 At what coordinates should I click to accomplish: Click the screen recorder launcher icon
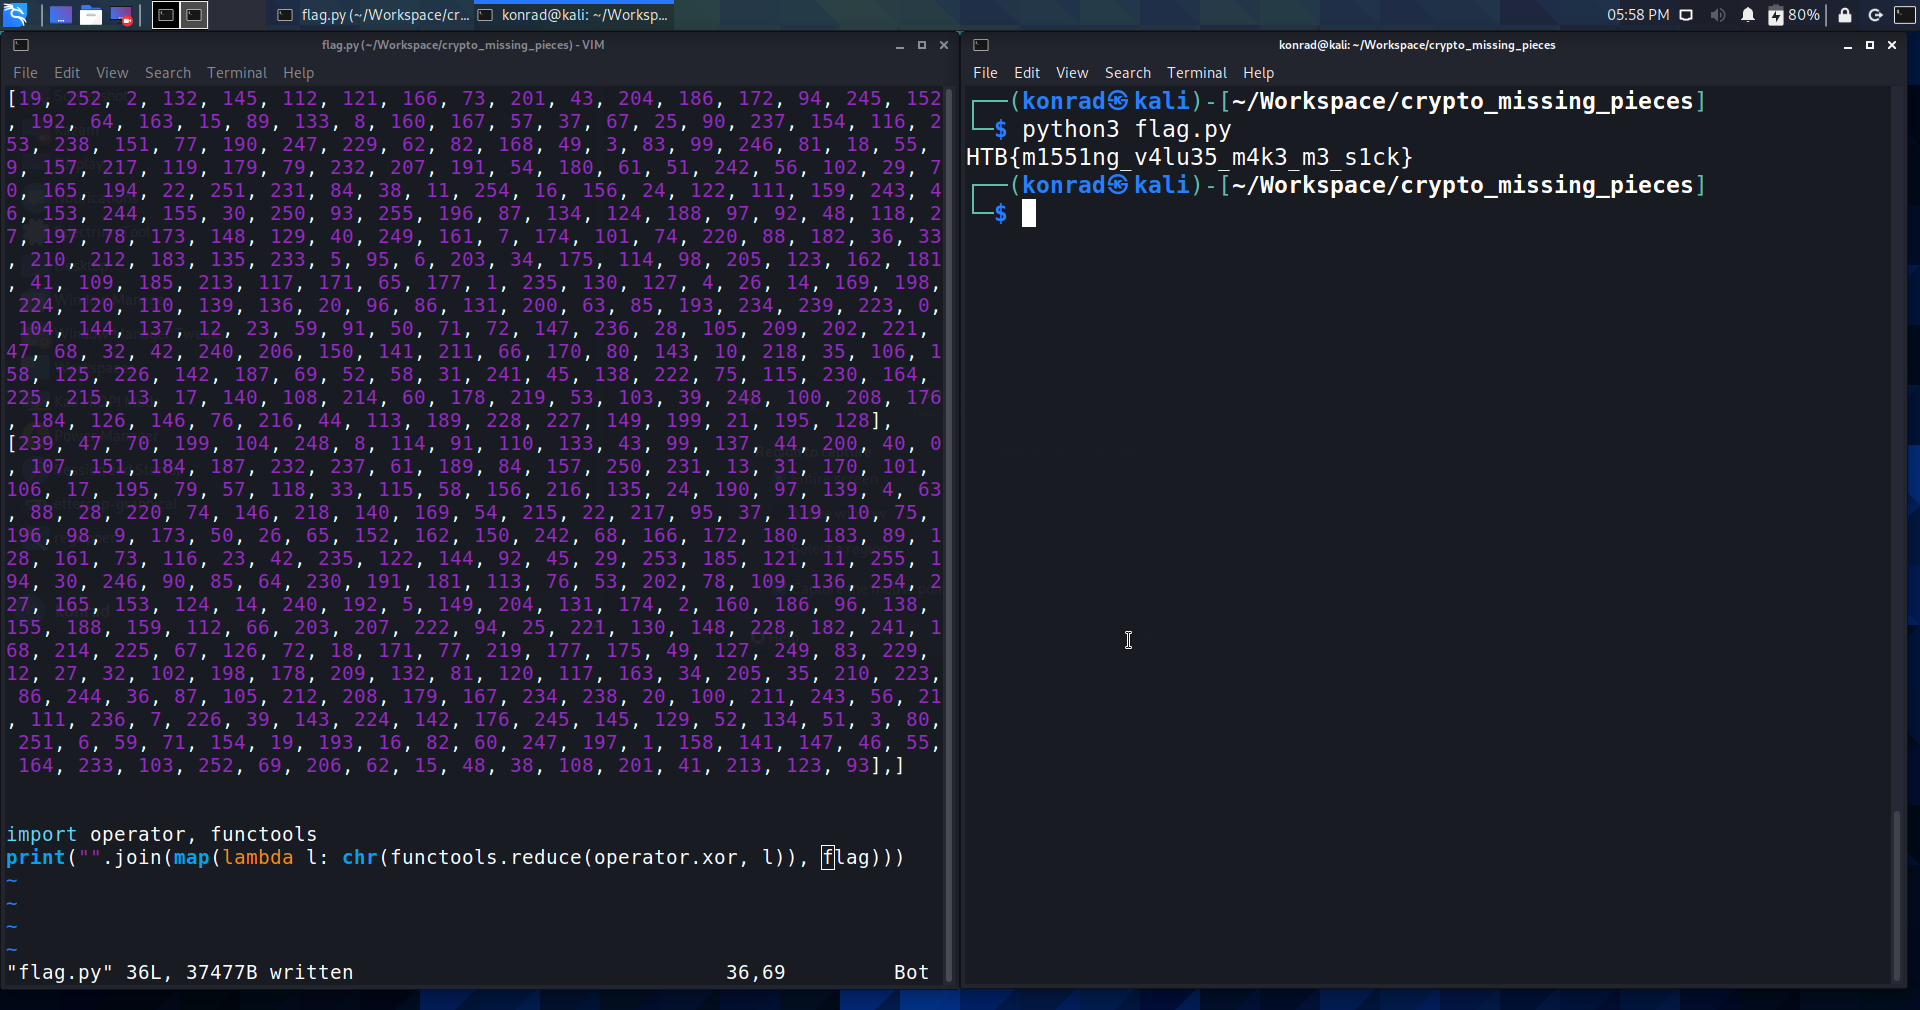(x=121, y=15)
